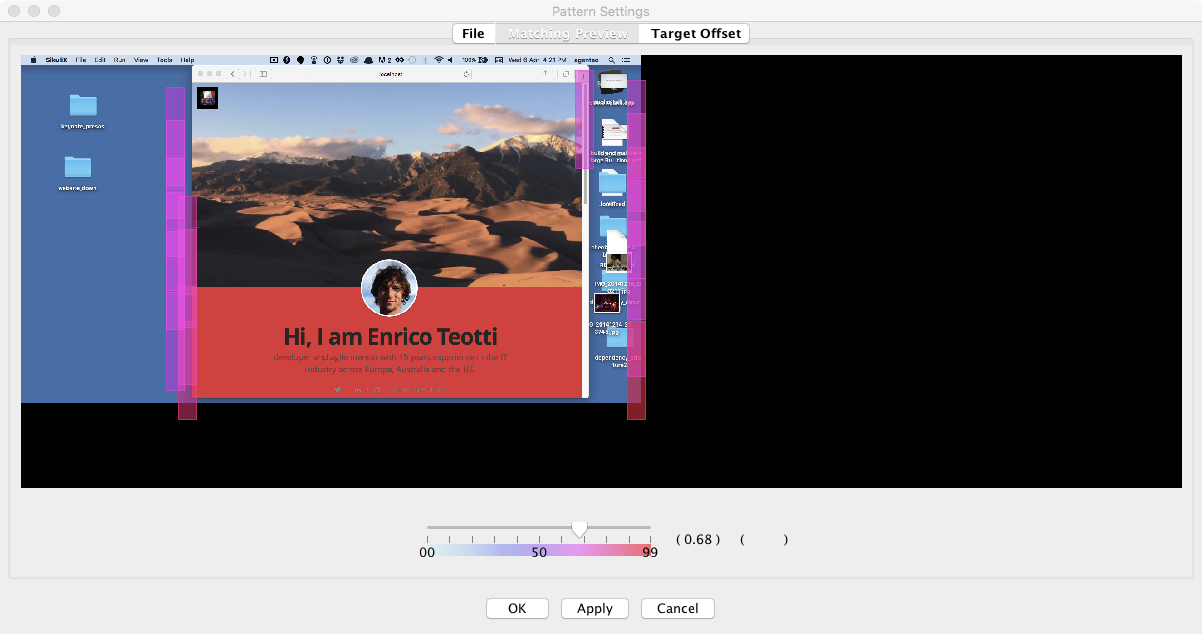Click Enrico's round profile photo in preview
This screenshot has width=1202, height=634.
click(x=389, y=288)
